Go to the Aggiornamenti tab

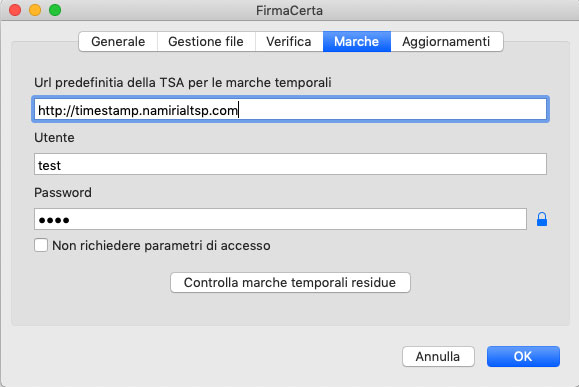pyautogui.click(x=446, y=41)
